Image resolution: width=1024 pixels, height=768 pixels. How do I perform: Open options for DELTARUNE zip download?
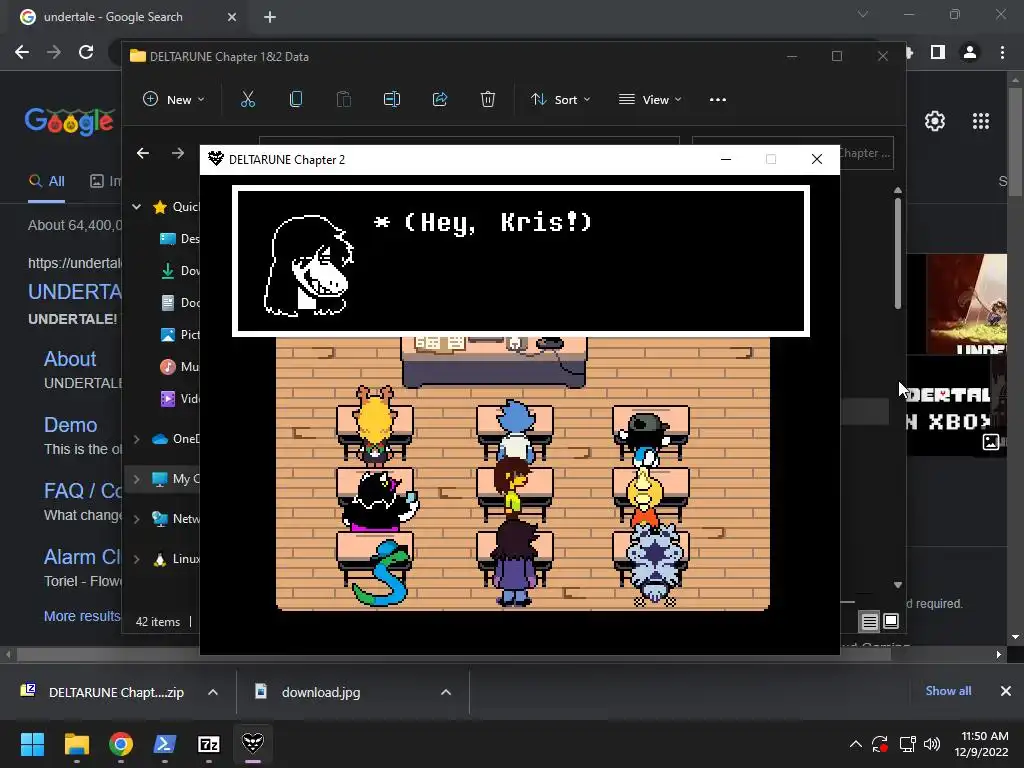coord(213,692)
